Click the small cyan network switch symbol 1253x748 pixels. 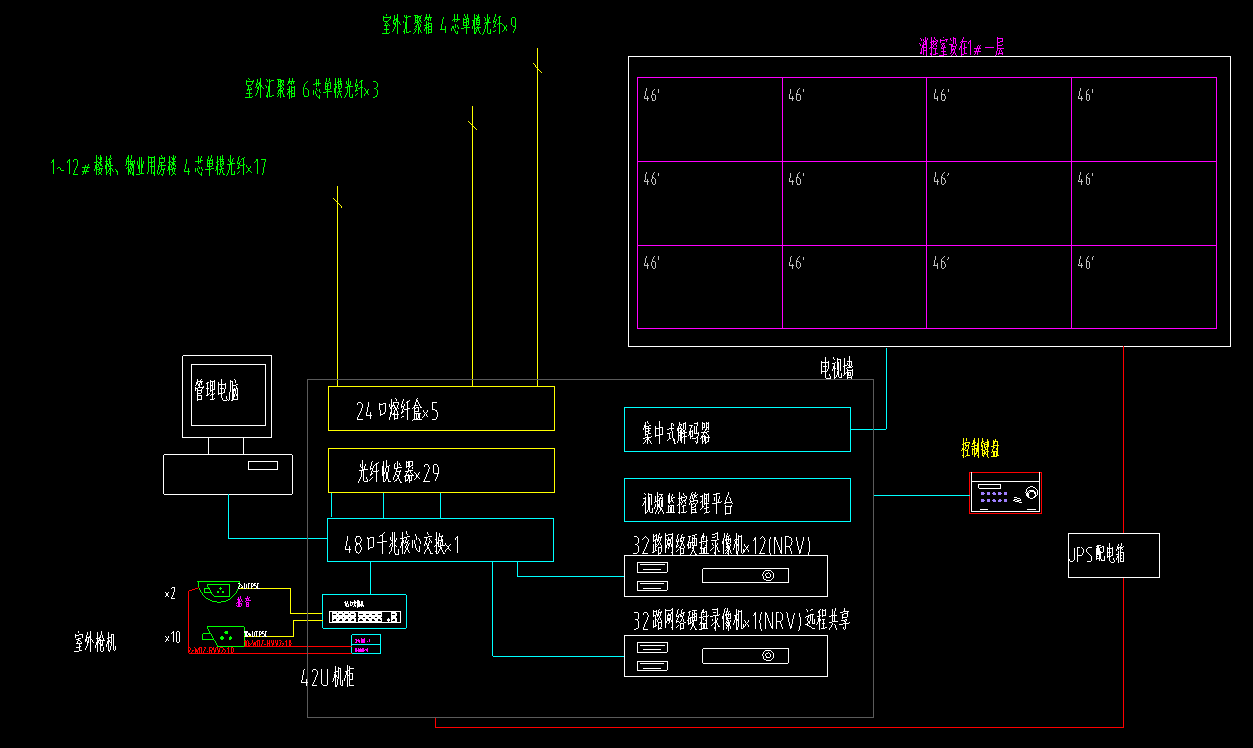(x=364, y=611)
